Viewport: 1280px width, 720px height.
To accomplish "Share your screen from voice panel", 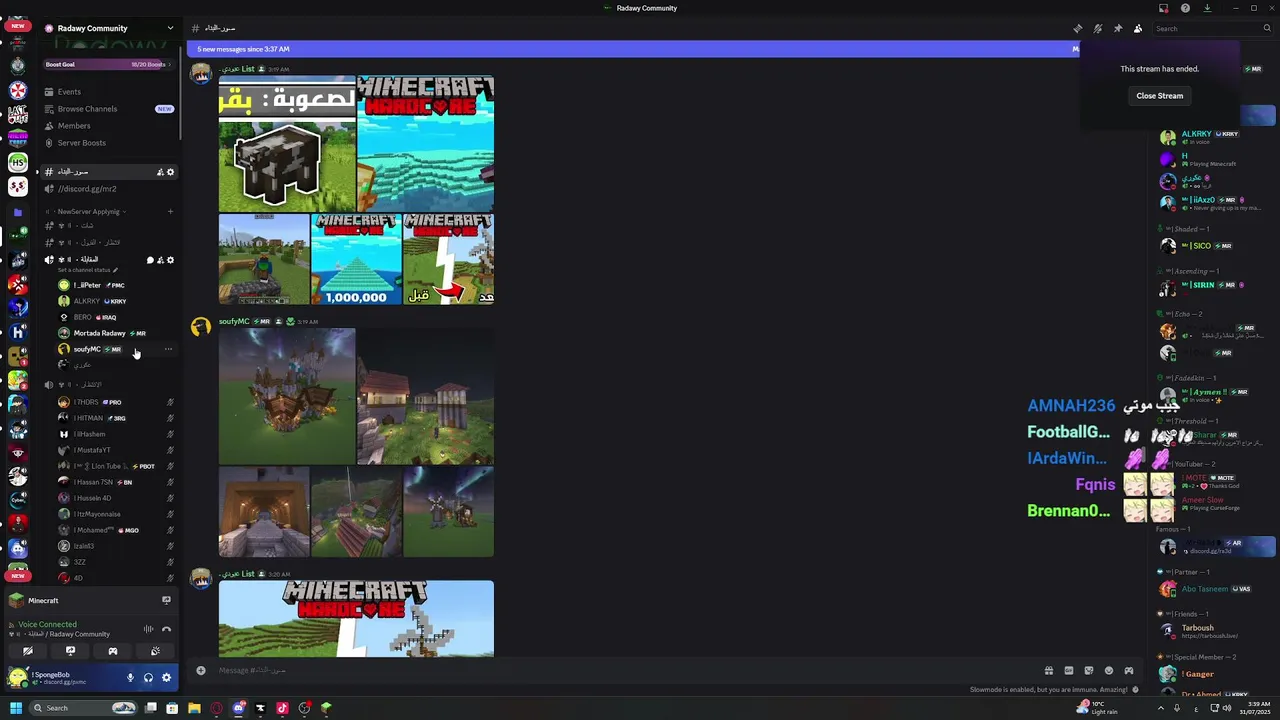I will (x=70, y=651).
